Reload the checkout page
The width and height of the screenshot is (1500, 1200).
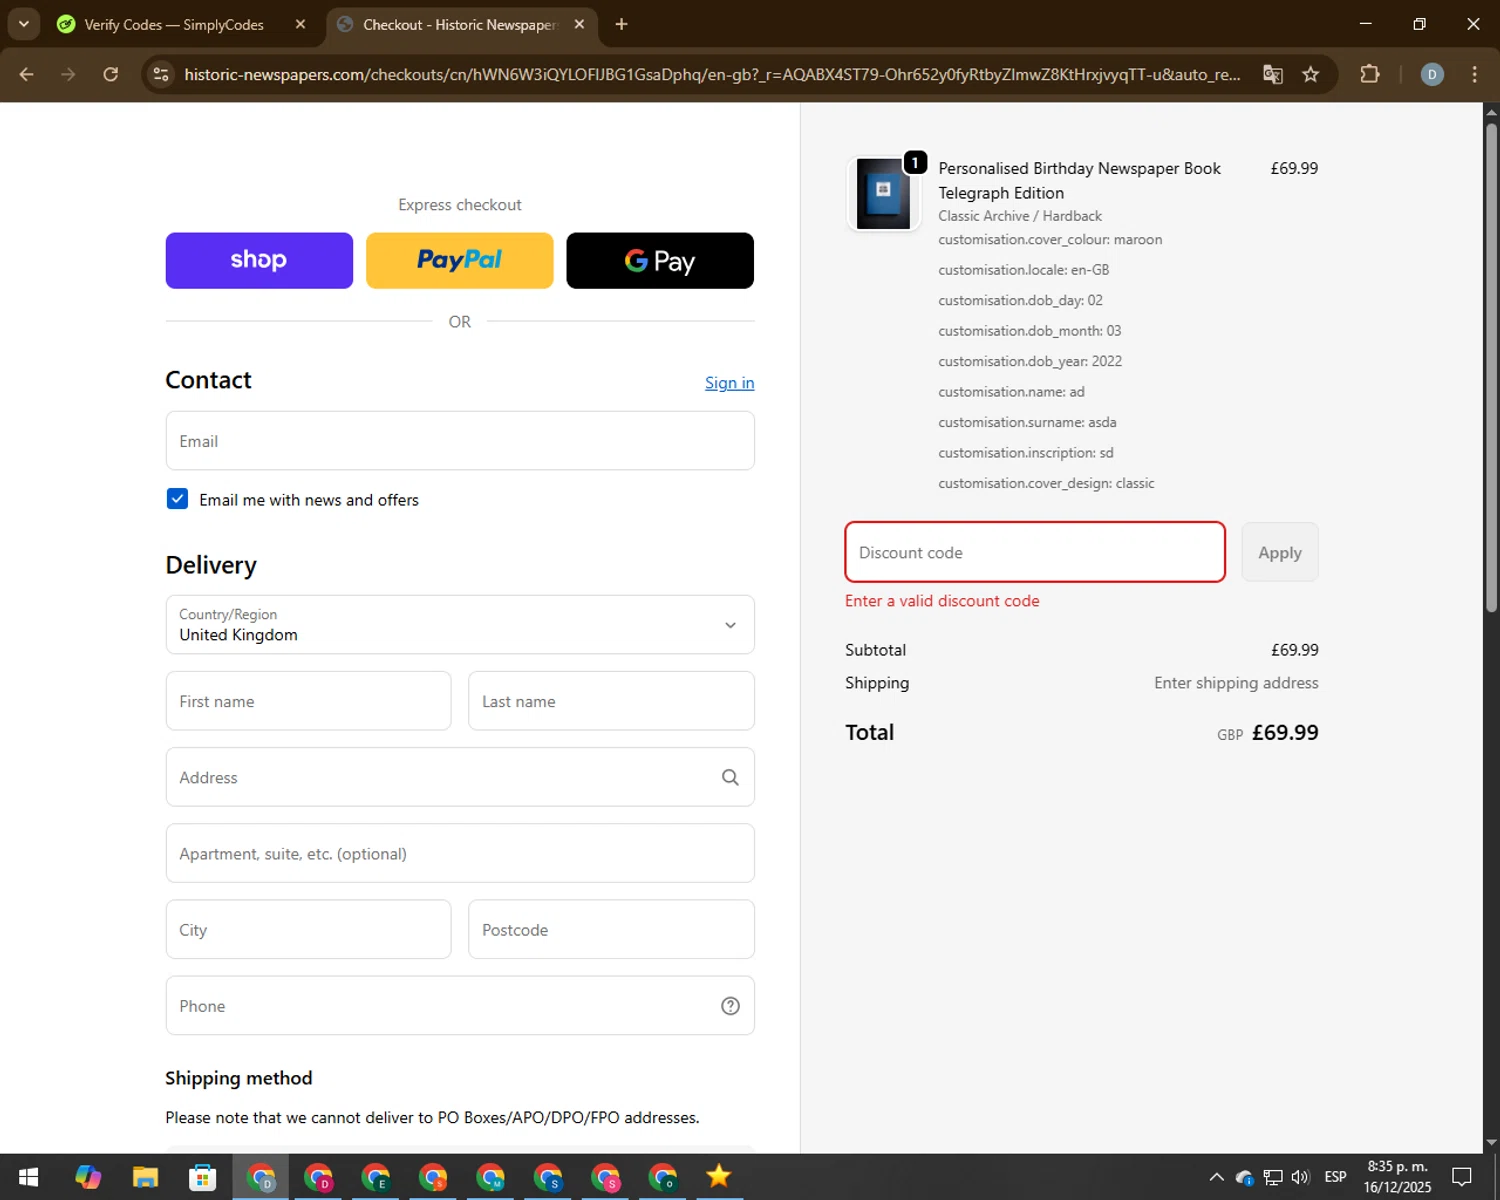(x=110, y=74)
